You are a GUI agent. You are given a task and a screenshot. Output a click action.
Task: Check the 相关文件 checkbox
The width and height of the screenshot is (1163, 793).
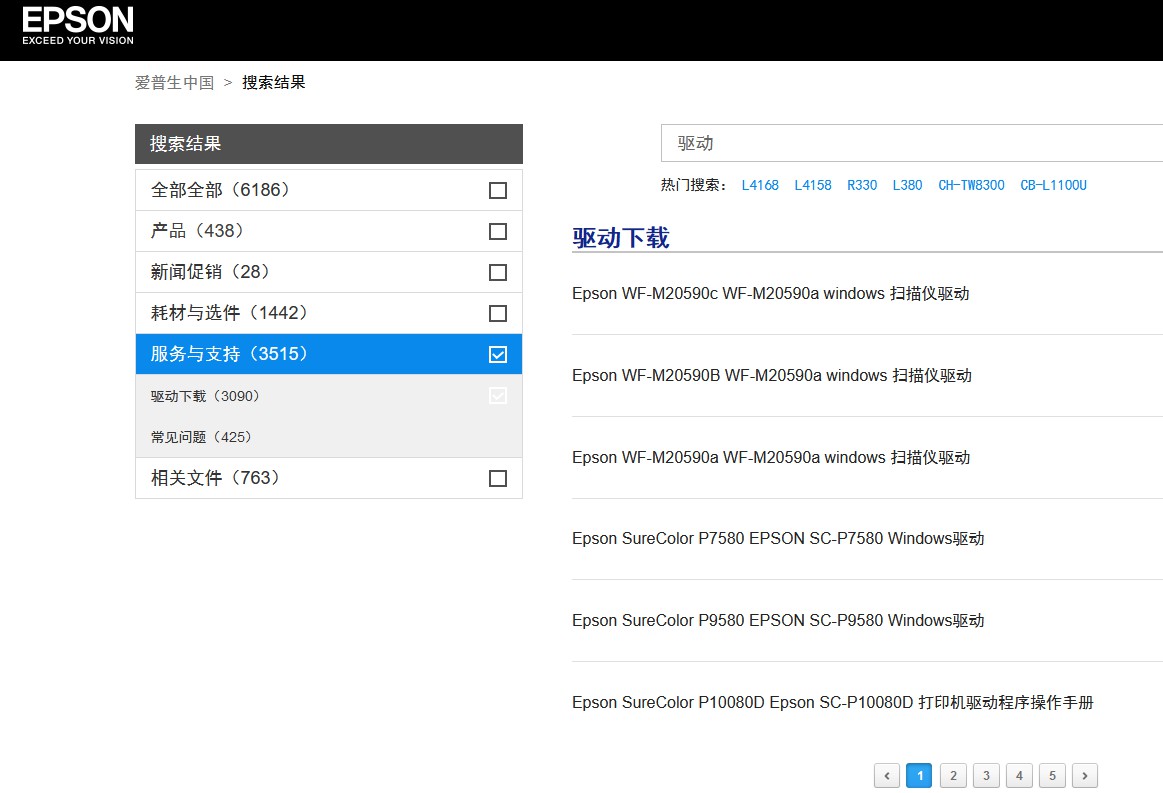click(497, 478)
